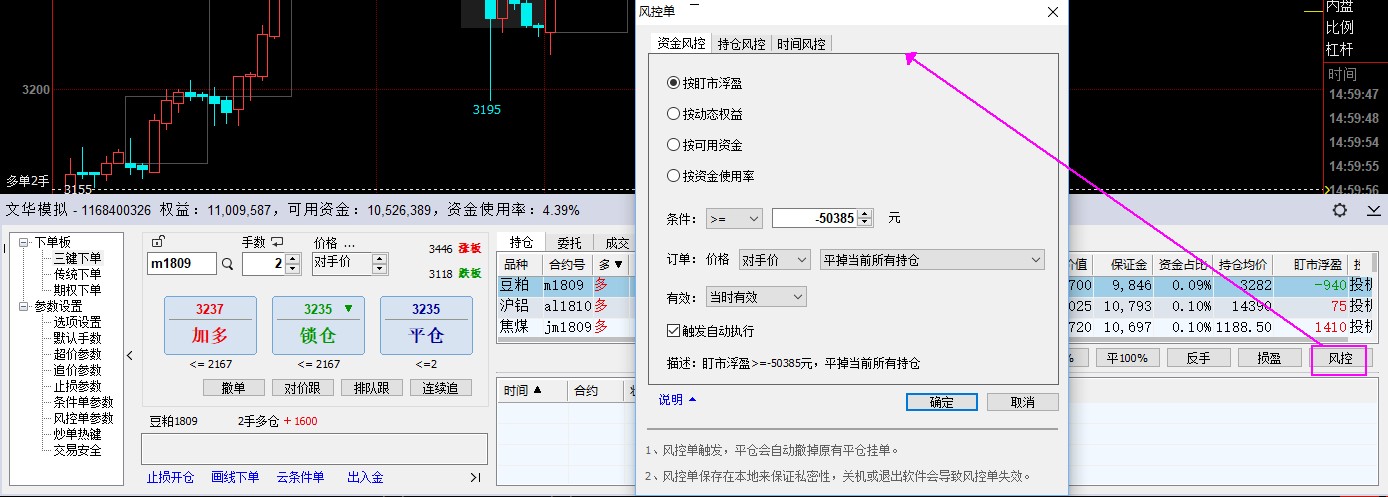Open the 平掉当前所有持仓 action dropdown
Image resolution: width=1388 pixels, height=497 pixels.
(931, 260)
